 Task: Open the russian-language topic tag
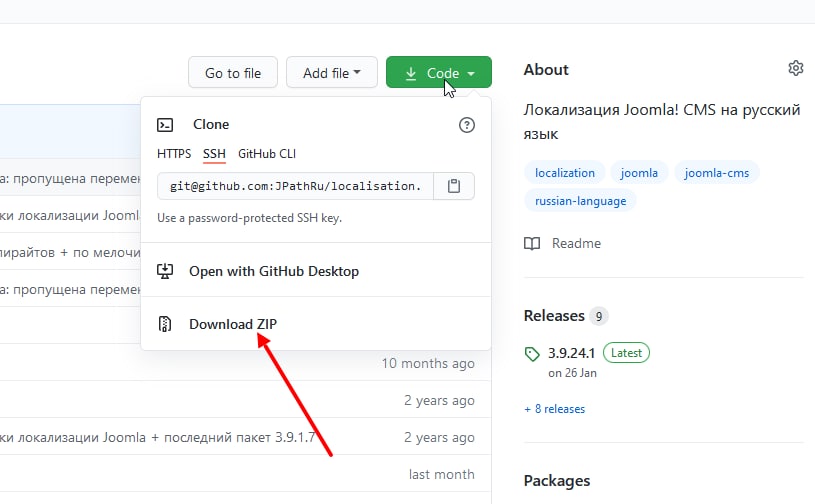(x=580, y=201)
